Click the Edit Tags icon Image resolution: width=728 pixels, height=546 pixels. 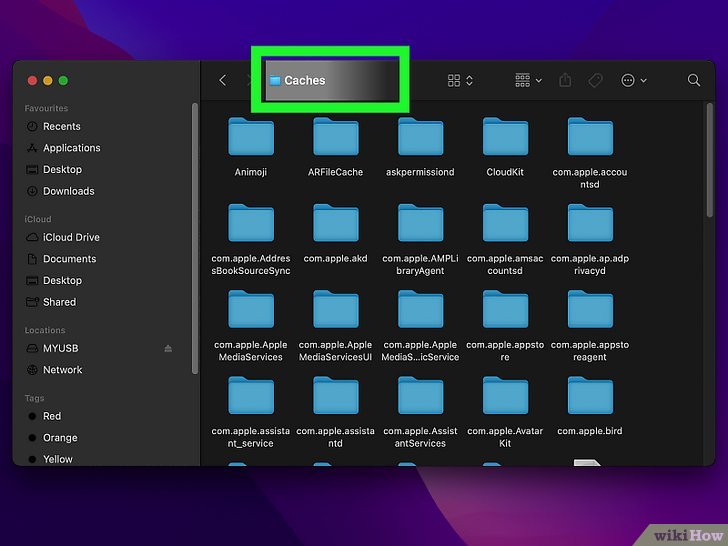[595, 80]
